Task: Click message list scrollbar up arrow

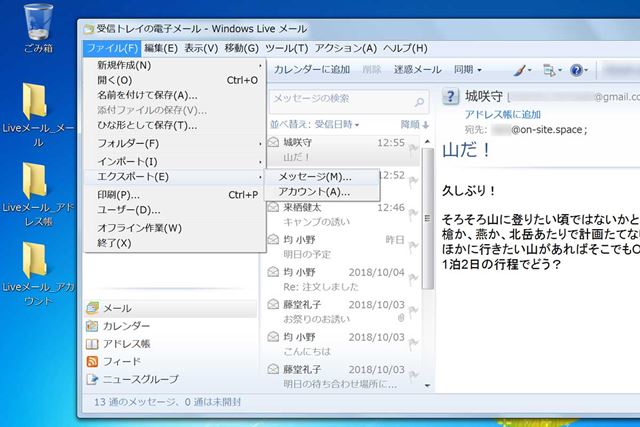Action: point(427,142)
